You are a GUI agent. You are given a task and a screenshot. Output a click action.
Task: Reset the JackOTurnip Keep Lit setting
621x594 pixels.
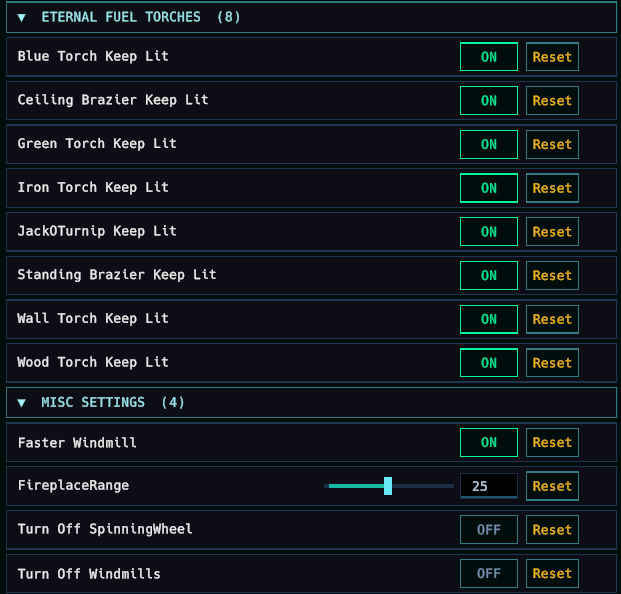[552, 232]
